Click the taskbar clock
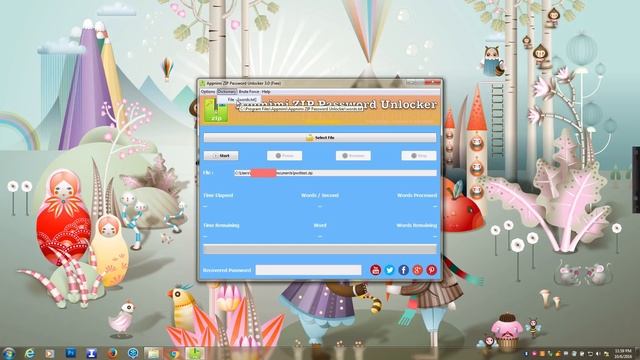 click(623, 353)
